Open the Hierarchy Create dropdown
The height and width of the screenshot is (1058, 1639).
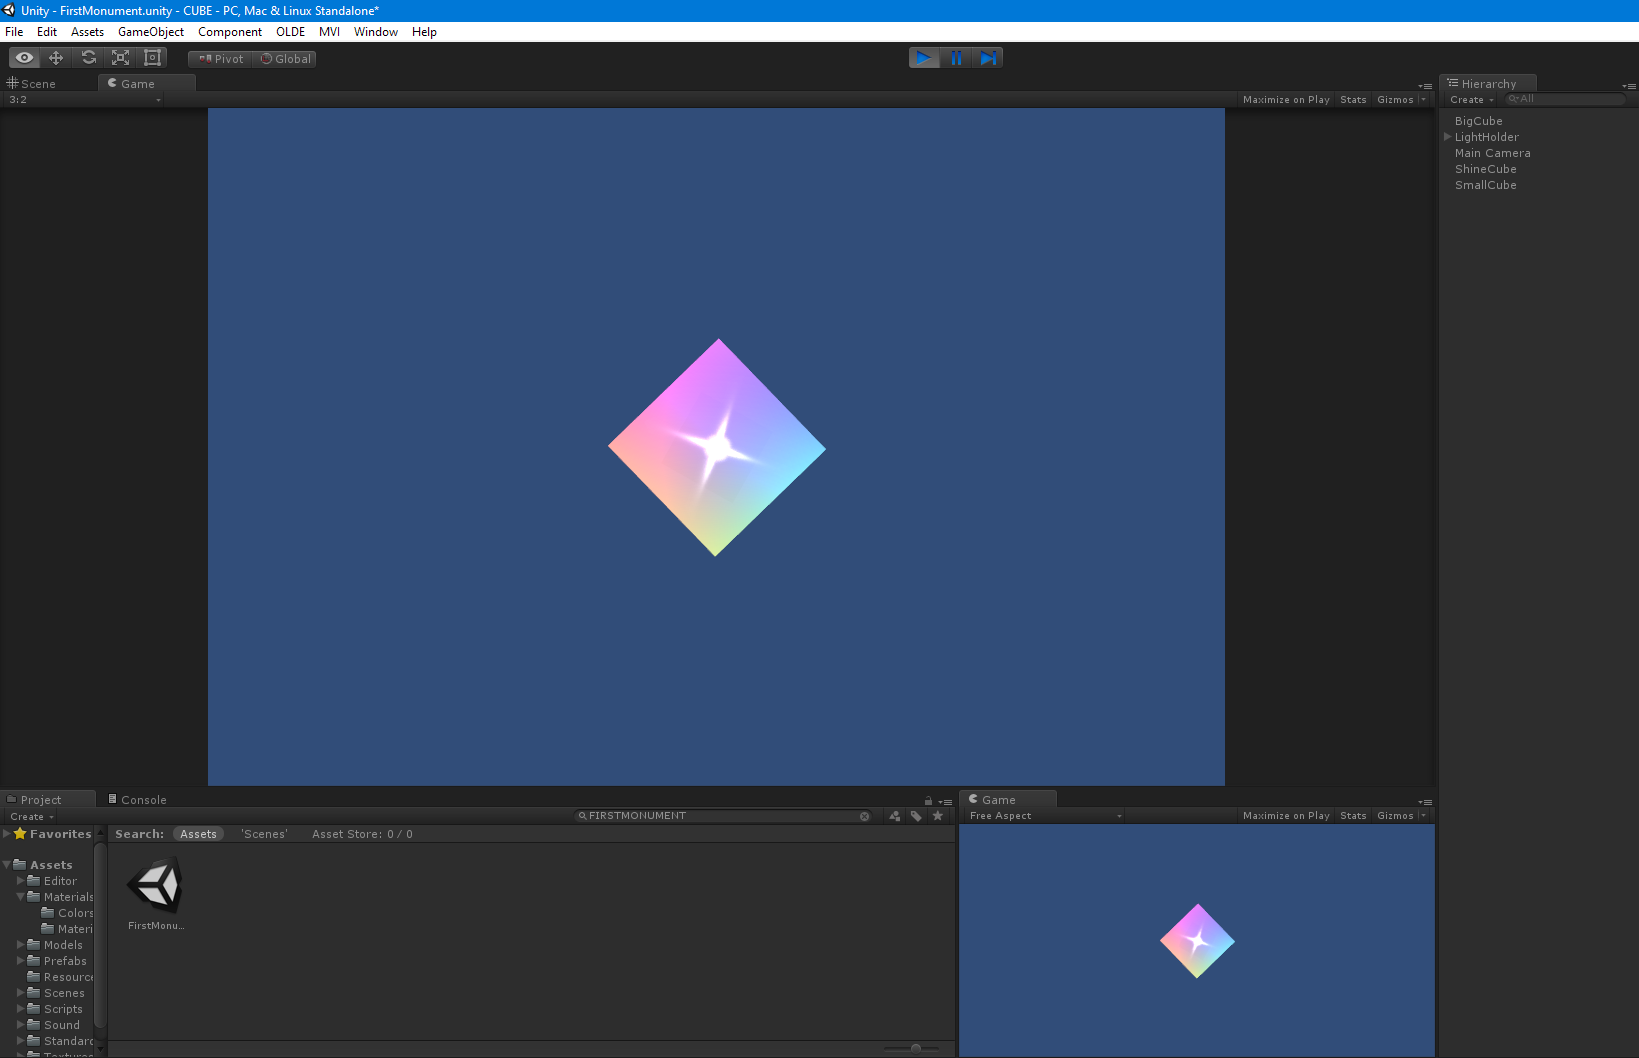(1472, 100)
